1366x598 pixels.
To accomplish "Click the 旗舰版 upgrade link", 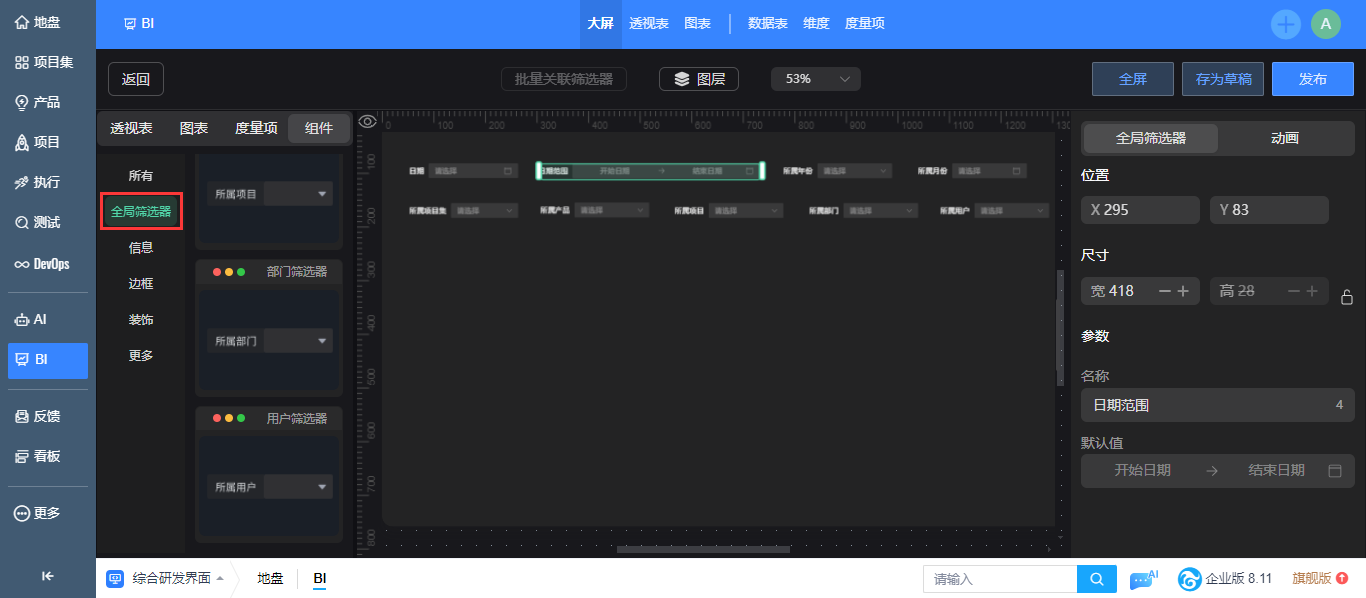I will point(1320,579).
